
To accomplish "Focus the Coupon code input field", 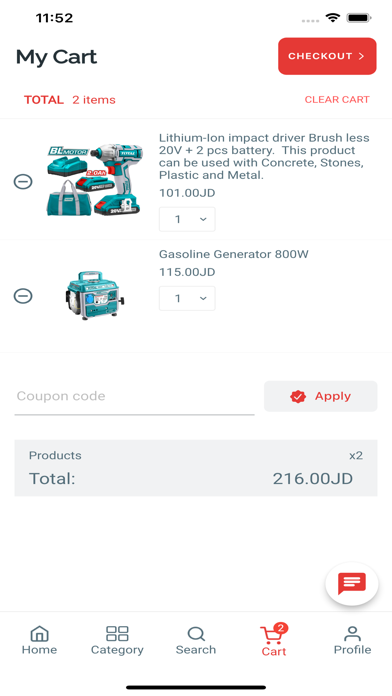I will pos(135,398).
